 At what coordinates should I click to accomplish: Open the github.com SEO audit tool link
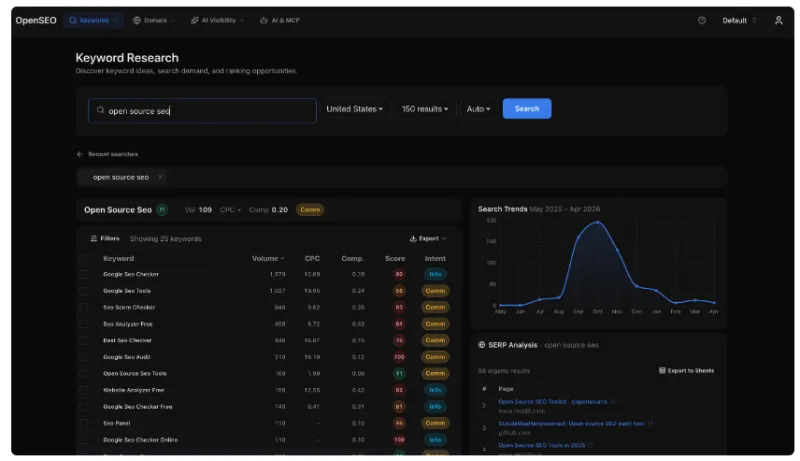pyautogui.click(x=571, y=423)
